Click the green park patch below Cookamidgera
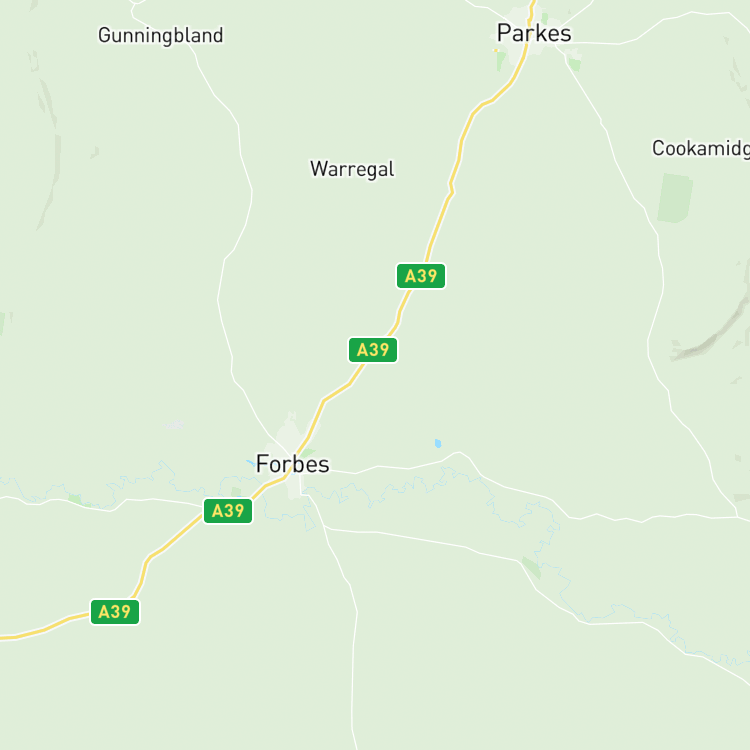The width and height of the screenshot is (750, 750). coord(675,198)
